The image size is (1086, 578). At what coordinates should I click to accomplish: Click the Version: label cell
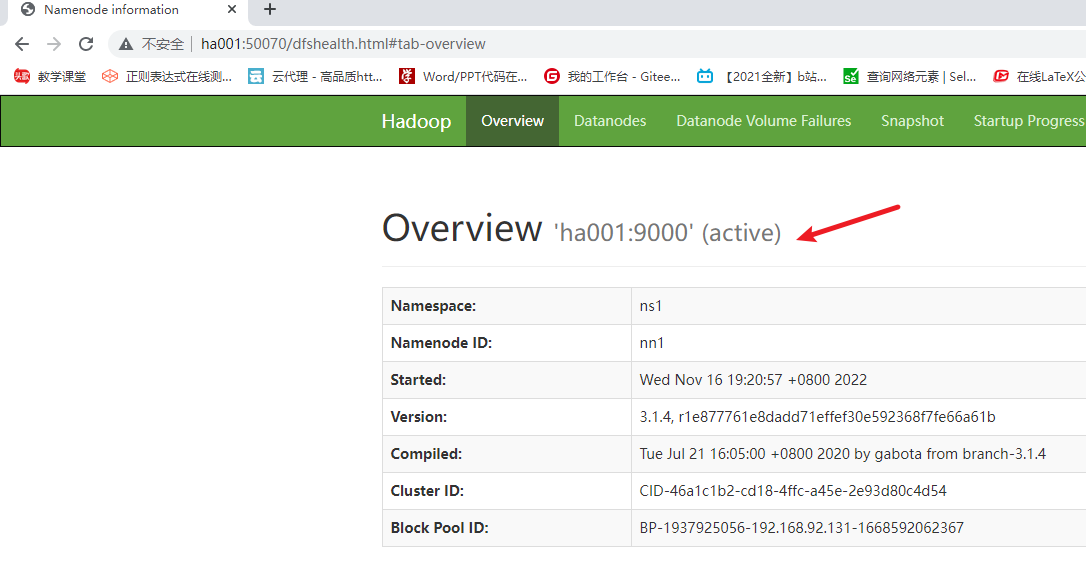coord(507,417)
